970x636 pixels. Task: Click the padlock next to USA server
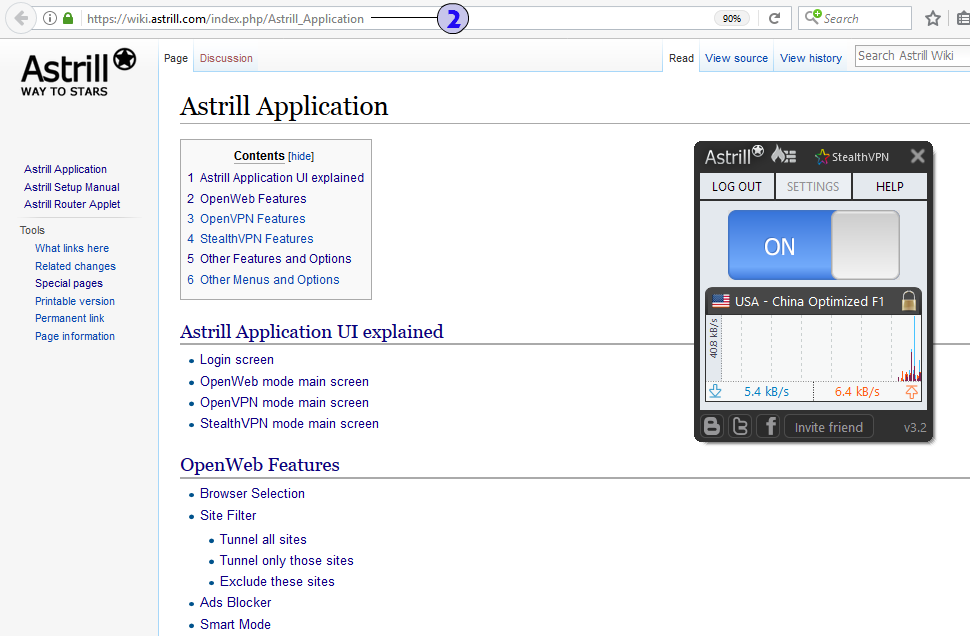point(909,301)
